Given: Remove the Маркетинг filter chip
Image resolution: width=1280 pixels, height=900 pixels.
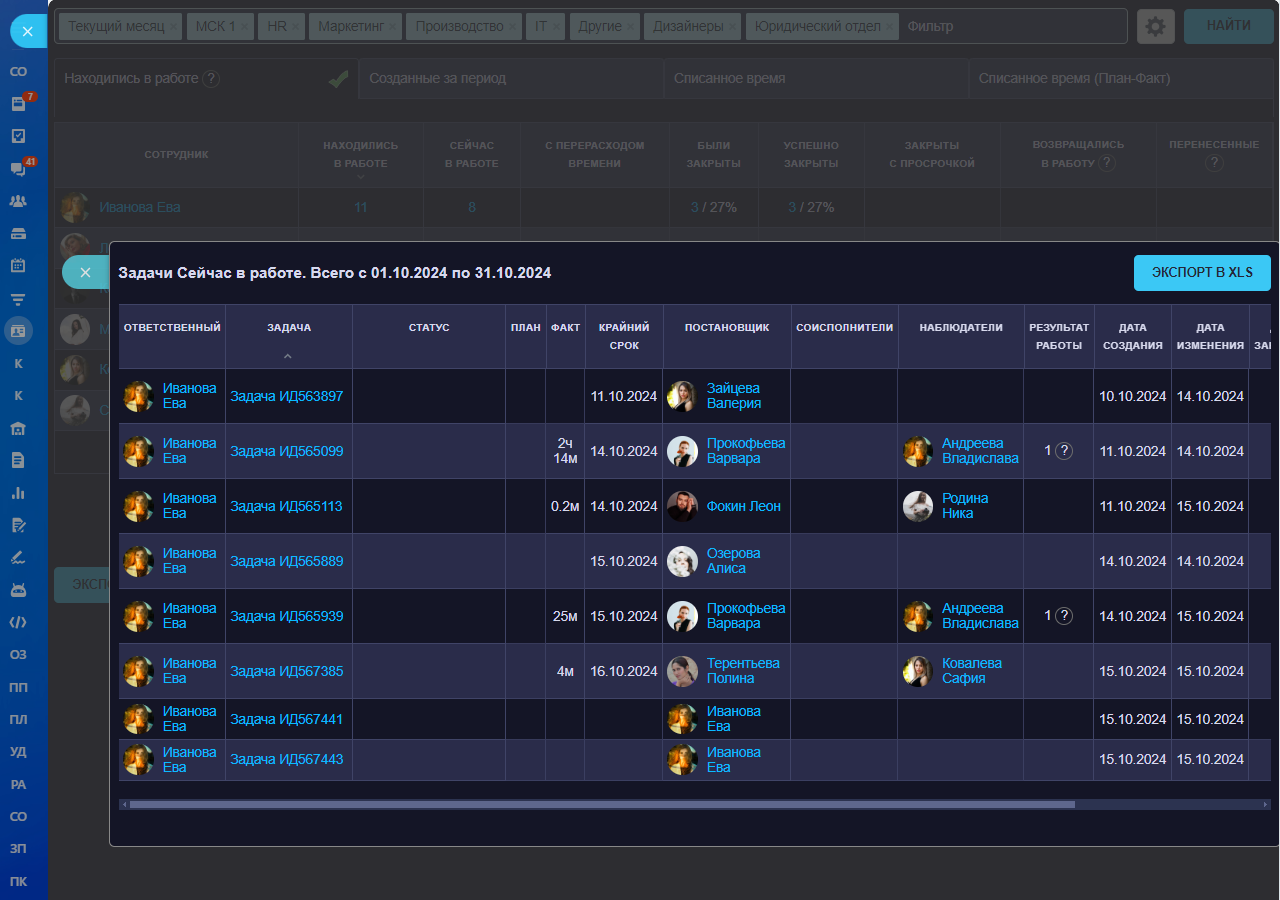Looking at the screenshot, I should pyautogui.click(x=393, y=27).
